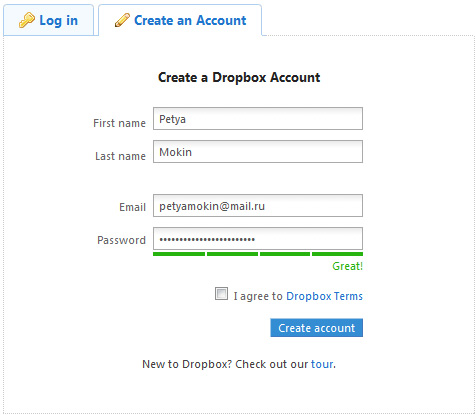Screen dimensions: 476x415
Task: Click the green Great! strength label
Action: (347, 266)
